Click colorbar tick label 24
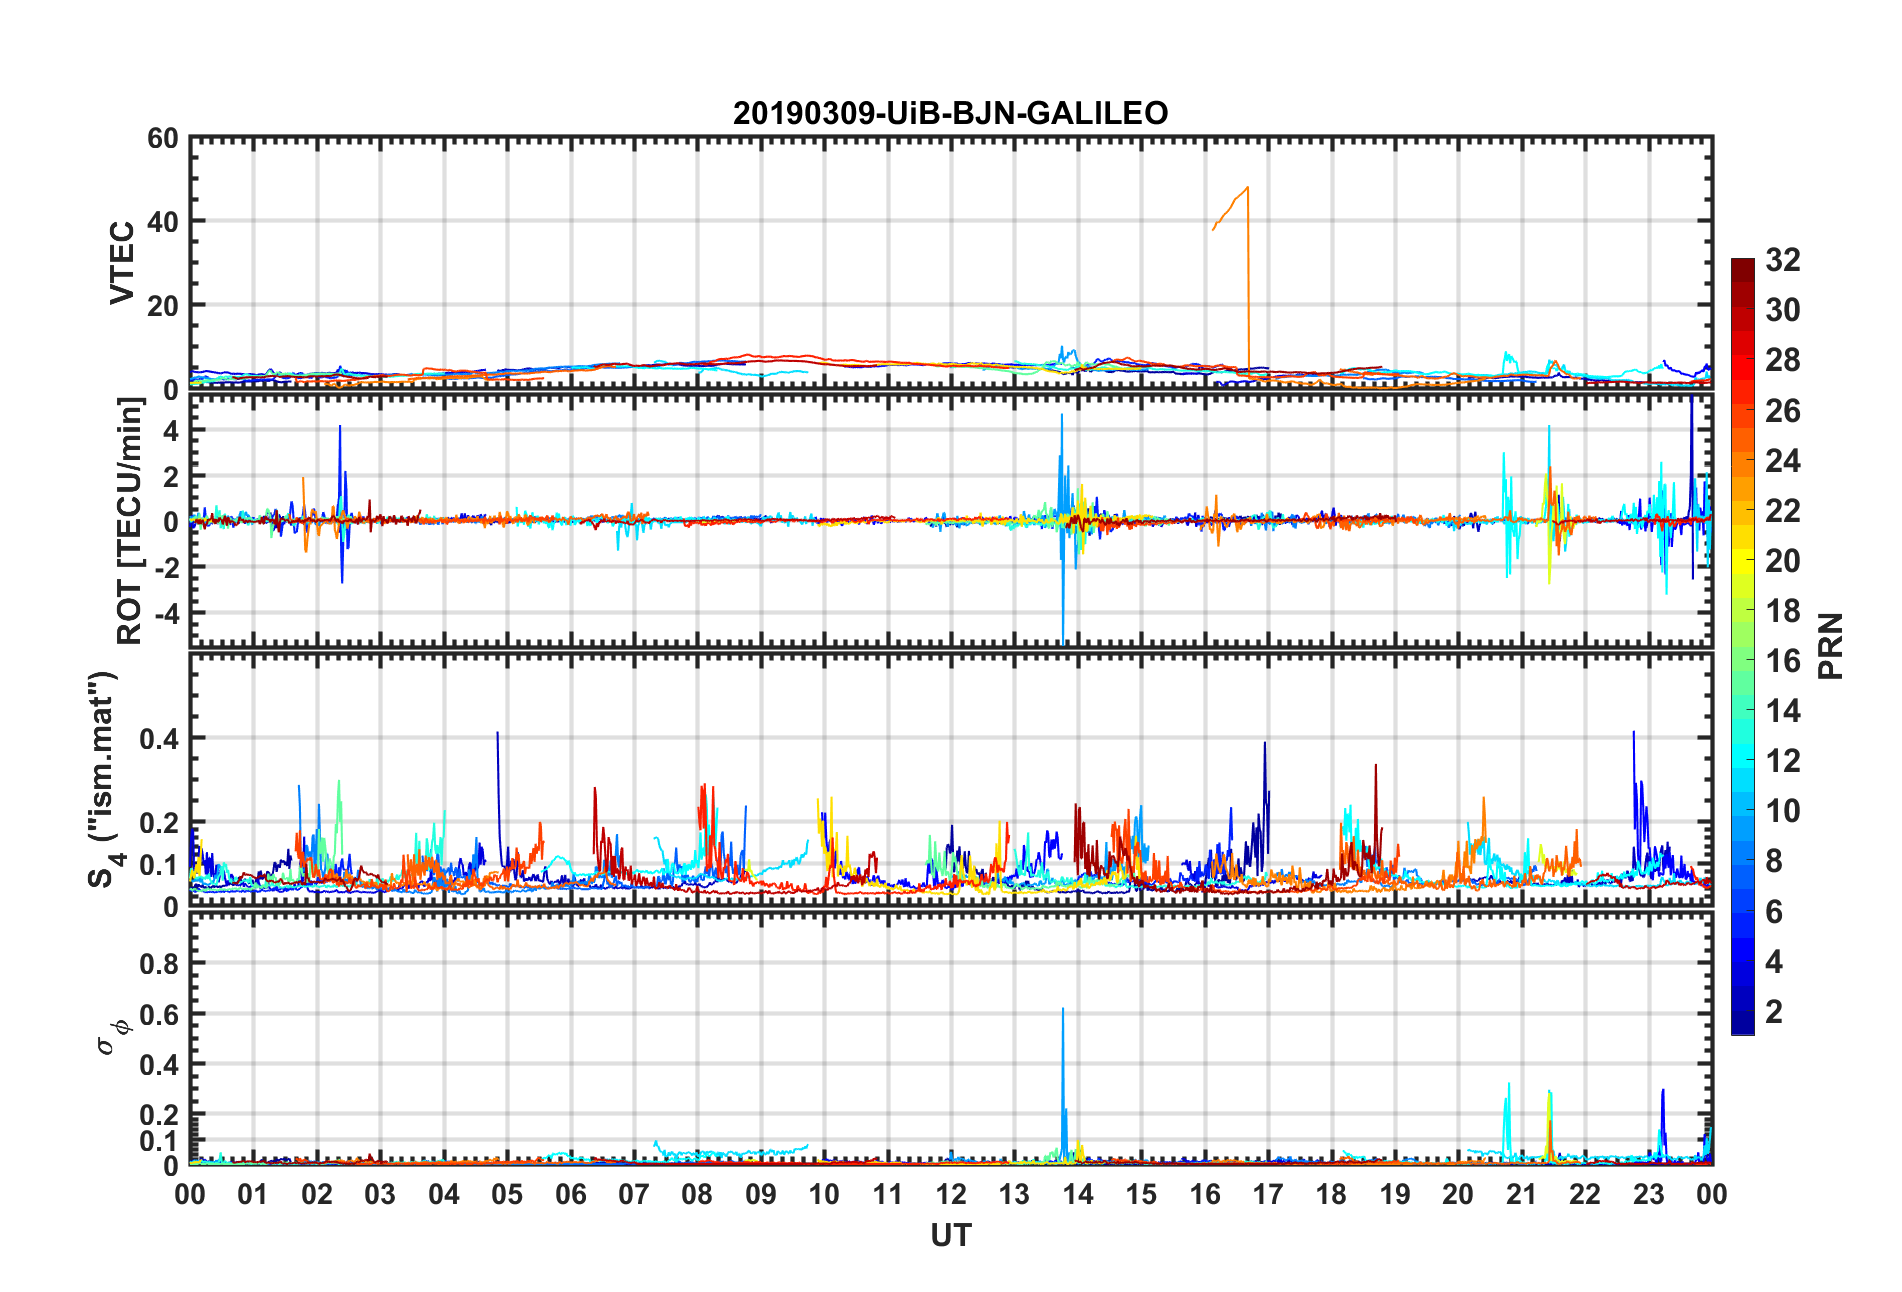Viewport: 1902px width, 1292px height. tap(1782, 461)
